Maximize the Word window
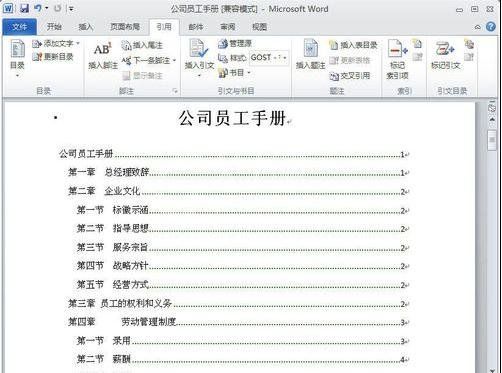Image resolution: width=502 pixels, height=373 pixels. (475, 9)
